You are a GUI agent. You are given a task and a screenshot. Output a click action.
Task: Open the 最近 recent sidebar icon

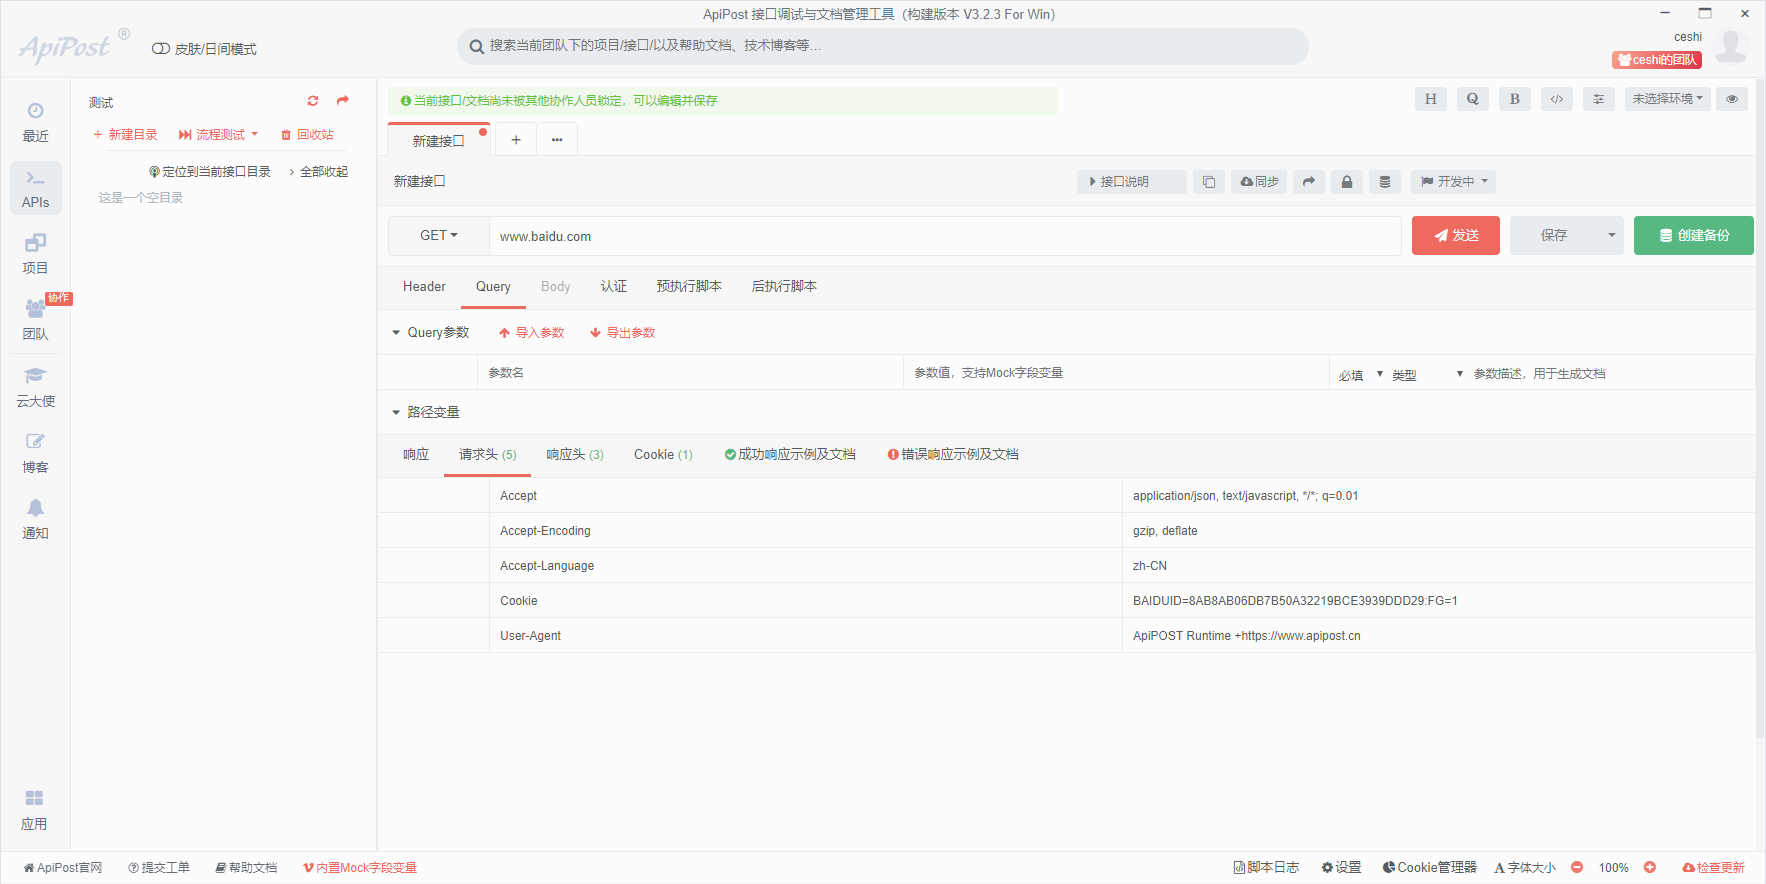[35, 122]
